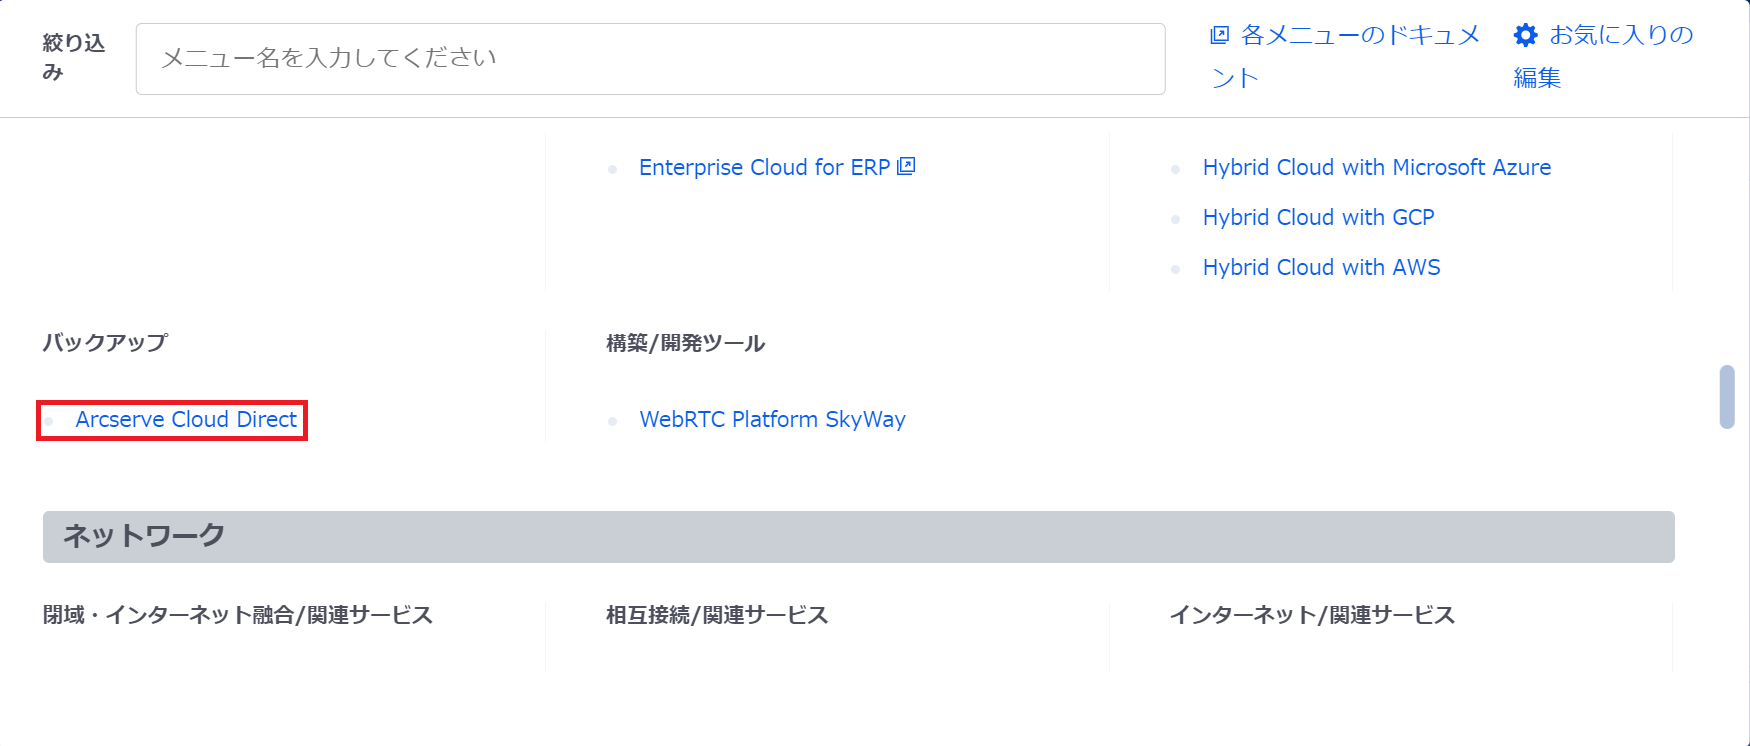Click the bullet dot beside Hybrid Cloud with GCP
1750x746 pixels.
pyautogui.click(x=1176, y=219)
